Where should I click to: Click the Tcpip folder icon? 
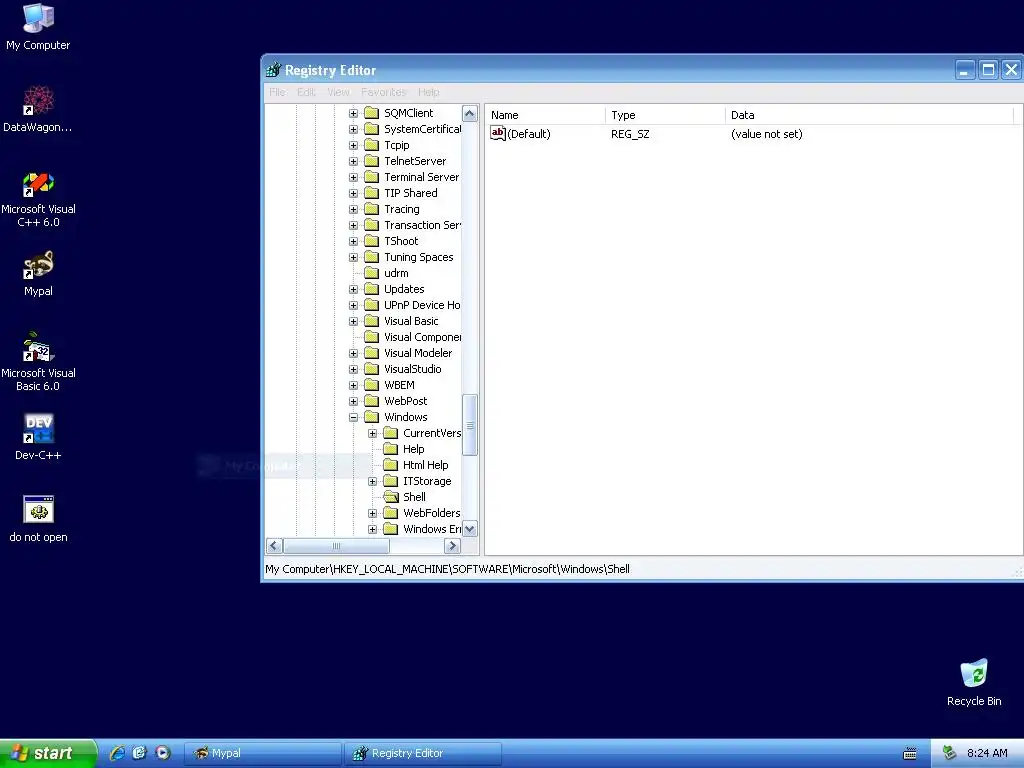[371, 145]
